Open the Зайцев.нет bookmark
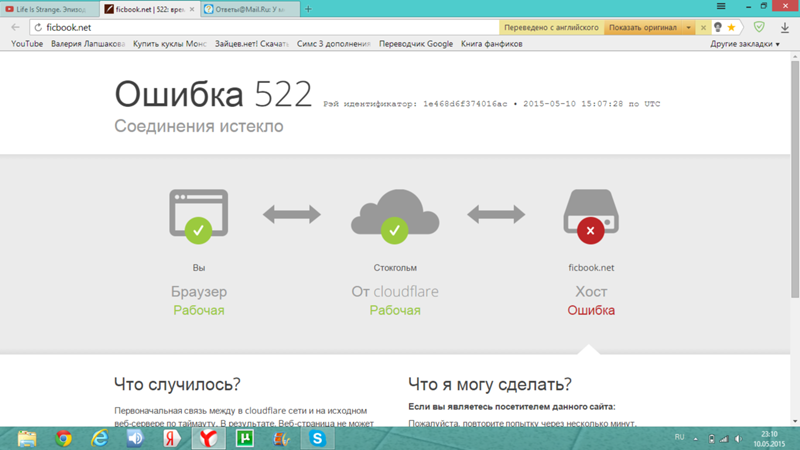Image resolution: width=800 pixels, height=450 pixels. click(x=252, y=44)
